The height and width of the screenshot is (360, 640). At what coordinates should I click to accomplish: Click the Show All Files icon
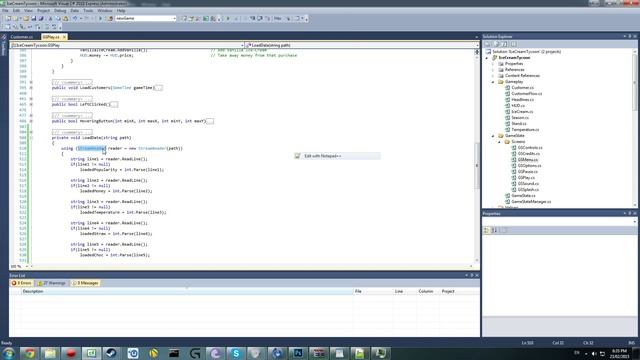tap(497, 44)
